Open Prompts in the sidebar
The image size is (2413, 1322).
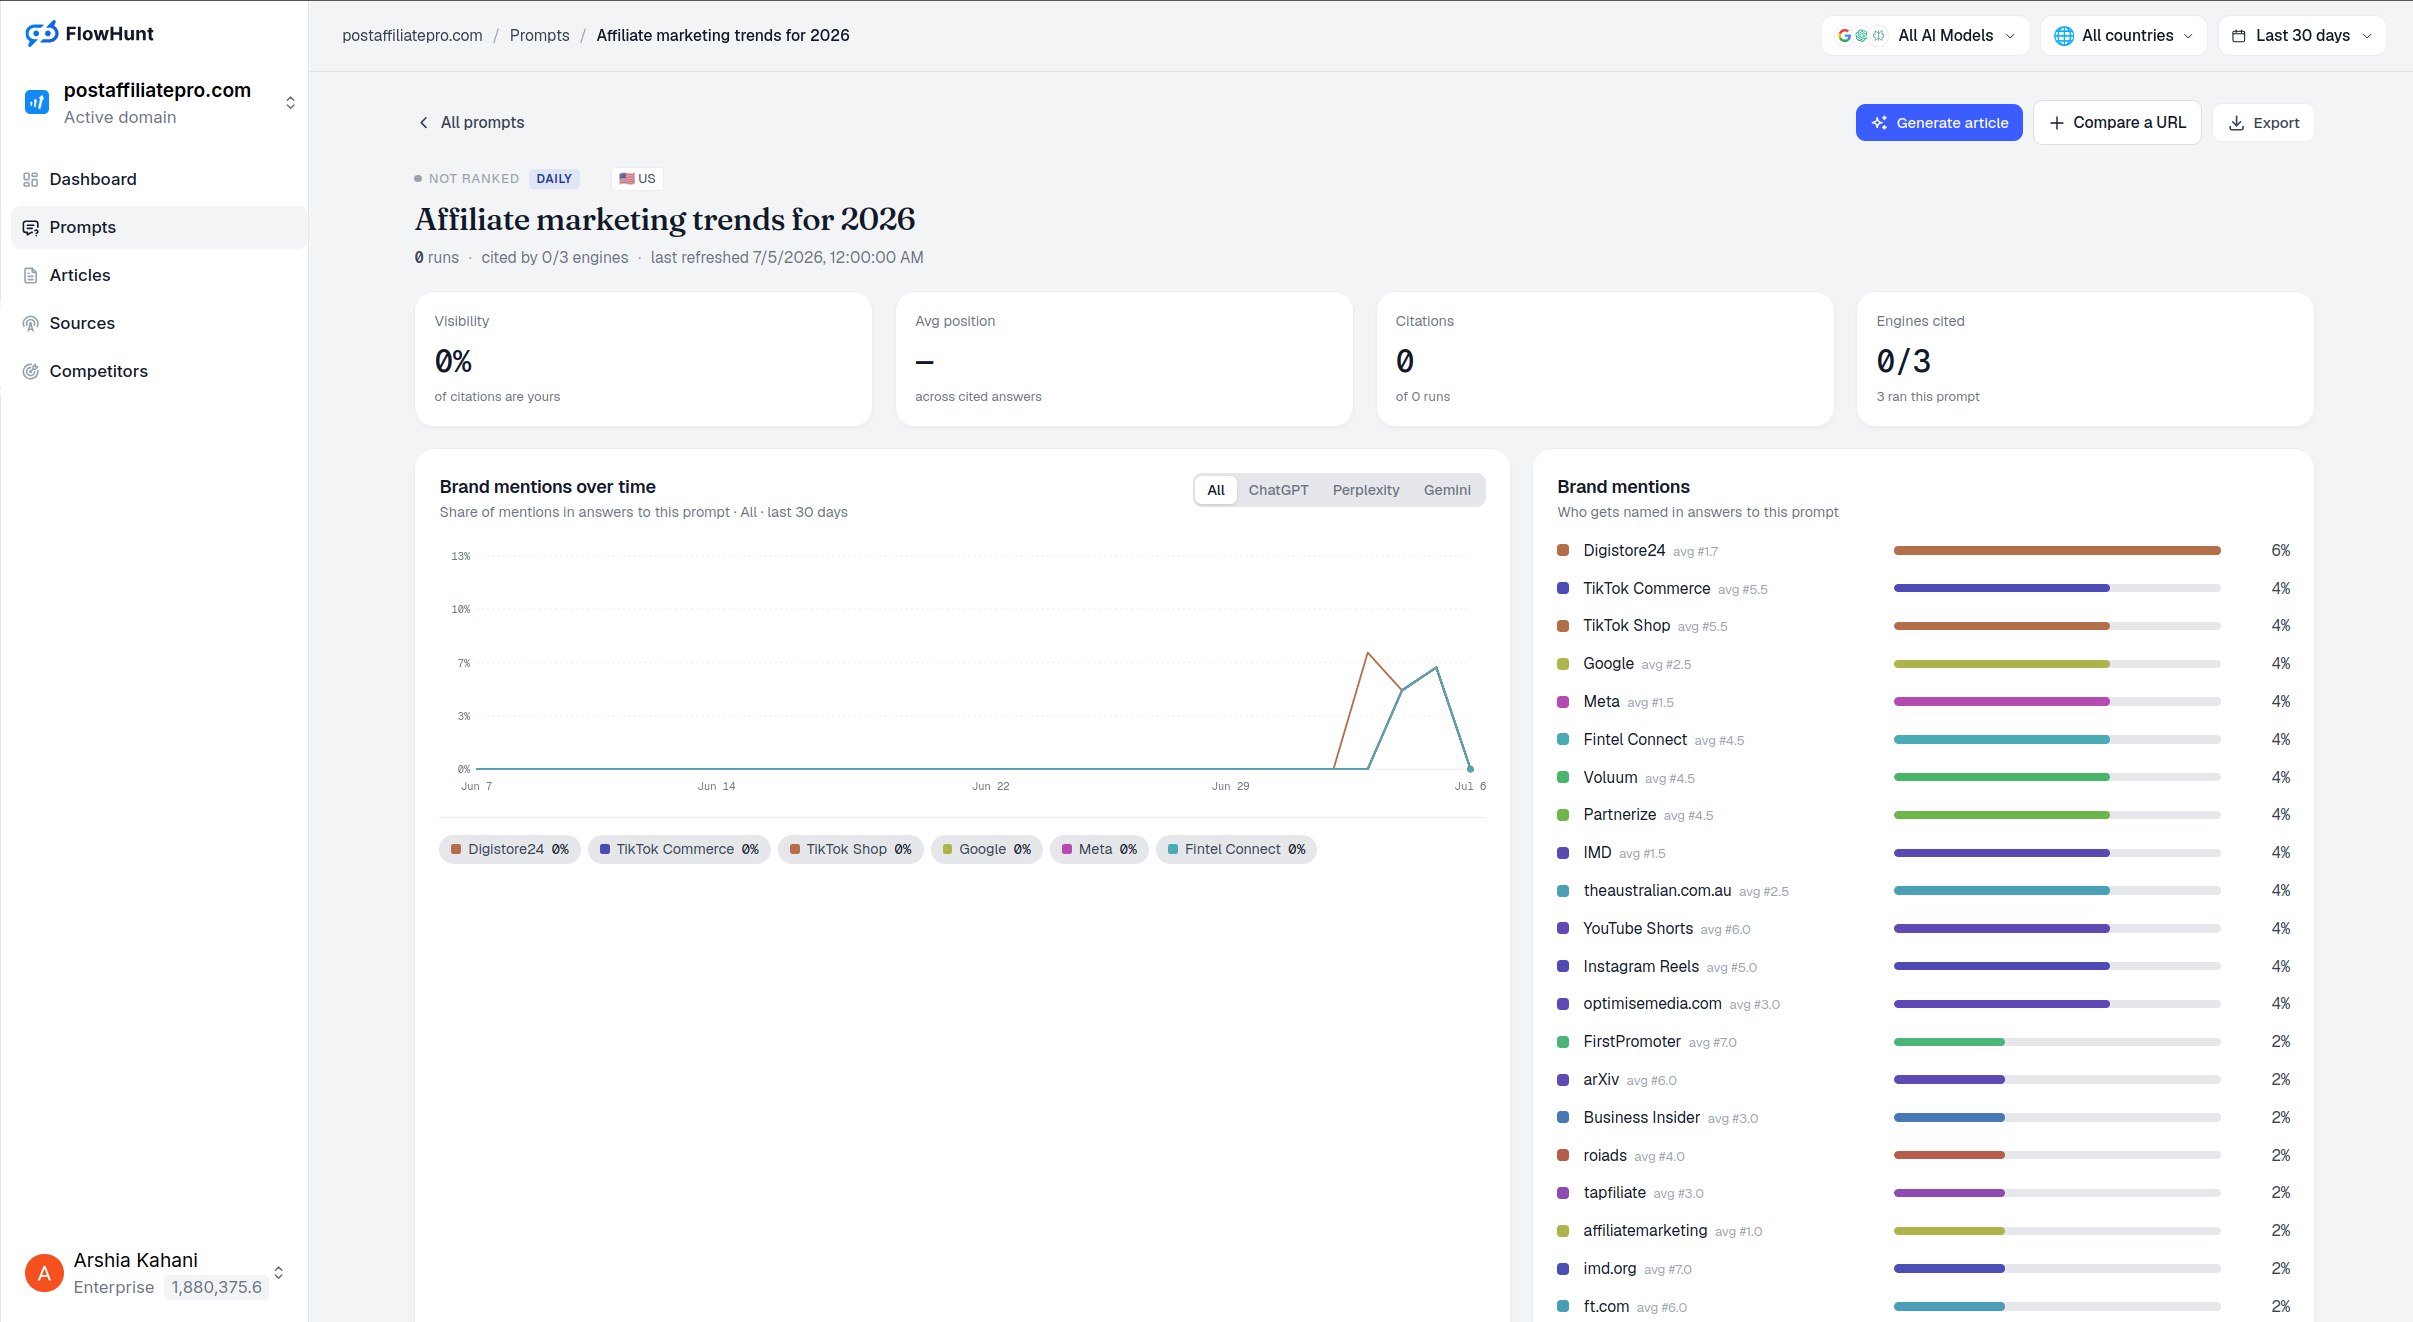159,227
